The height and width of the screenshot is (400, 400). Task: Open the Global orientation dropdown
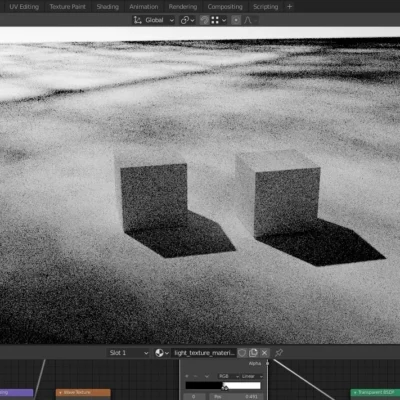tap(154, 20)
